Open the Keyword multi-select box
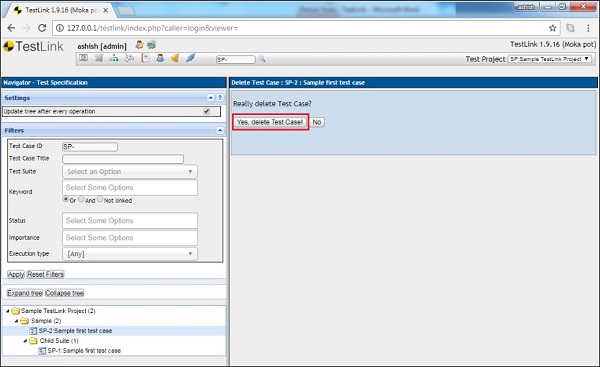The width and height of the screenshot is (600, 367). (x=130, y=188)
